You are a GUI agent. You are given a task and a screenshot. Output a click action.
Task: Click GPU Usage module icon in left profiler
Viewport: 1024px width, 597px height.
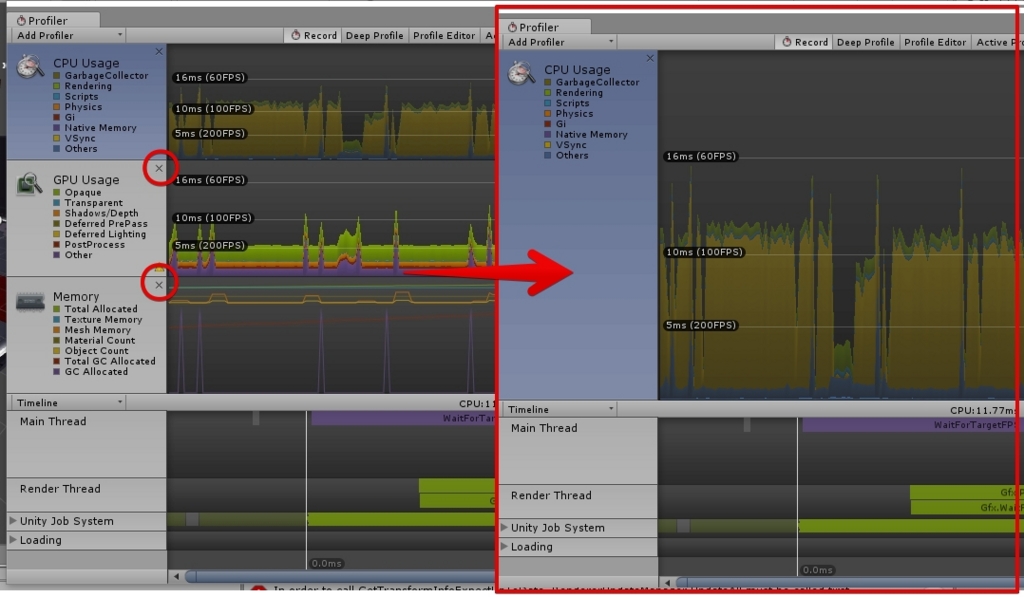pos(29,184)
